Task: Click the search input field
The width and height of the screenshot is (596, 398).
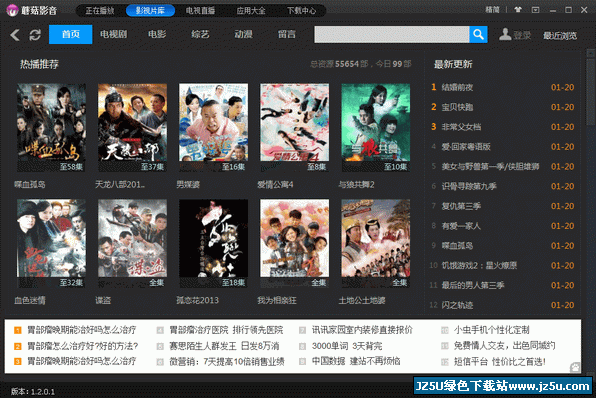Action: [392, 35]
